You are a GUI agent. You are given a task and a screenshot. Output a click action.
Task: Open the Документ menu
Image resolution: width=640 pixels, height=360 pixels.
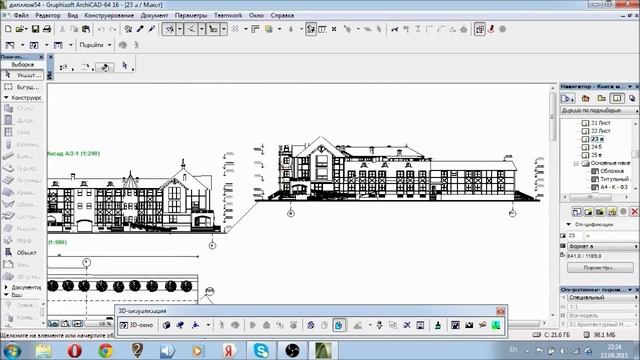click(x=154, y=16)
